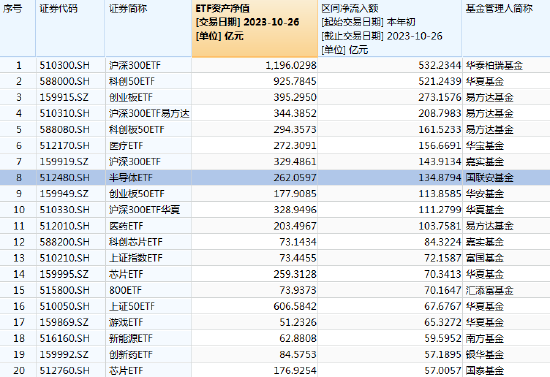This screenshot has width=550, height=377.
Task: Click manager cell 银华基金
Action: tap(485, 355)
